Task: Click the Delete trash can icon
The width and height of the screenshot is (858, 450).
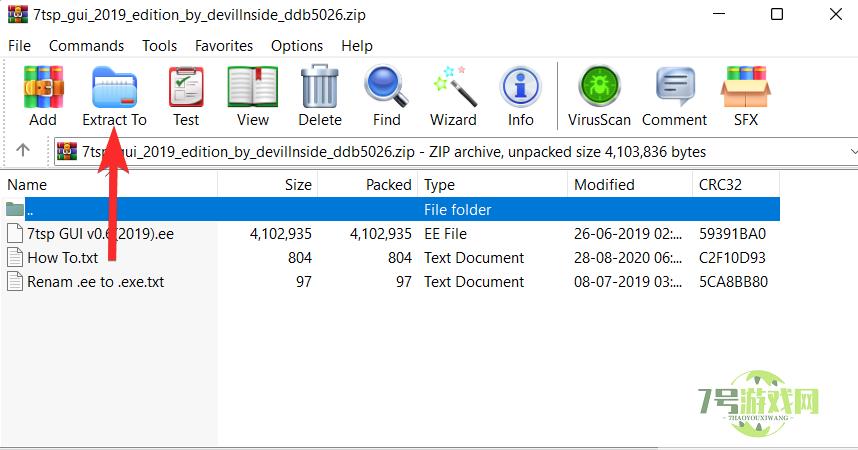Action: coord(320,86)
